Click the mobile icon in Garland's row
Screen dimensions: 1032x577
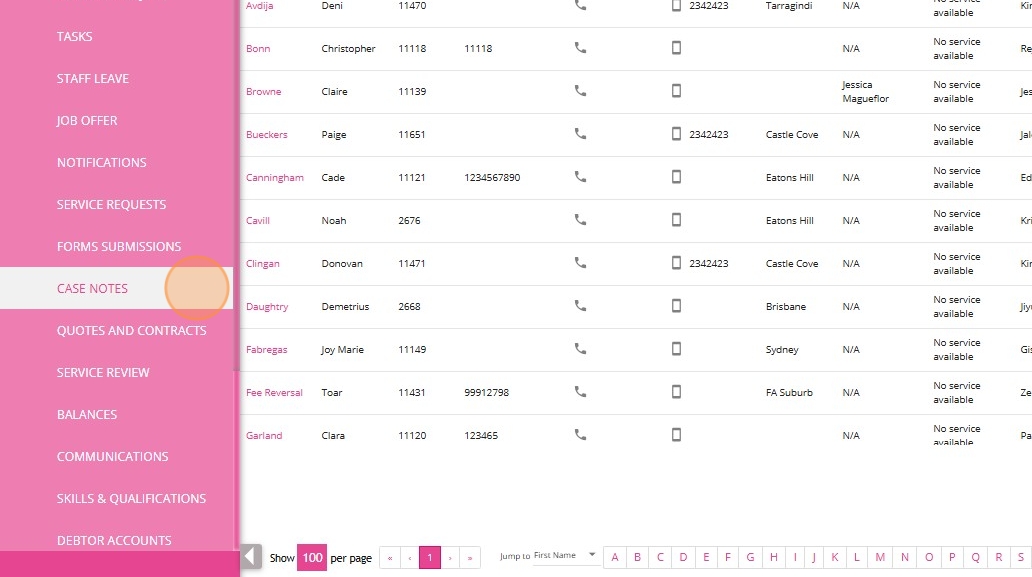click(676, 434)
